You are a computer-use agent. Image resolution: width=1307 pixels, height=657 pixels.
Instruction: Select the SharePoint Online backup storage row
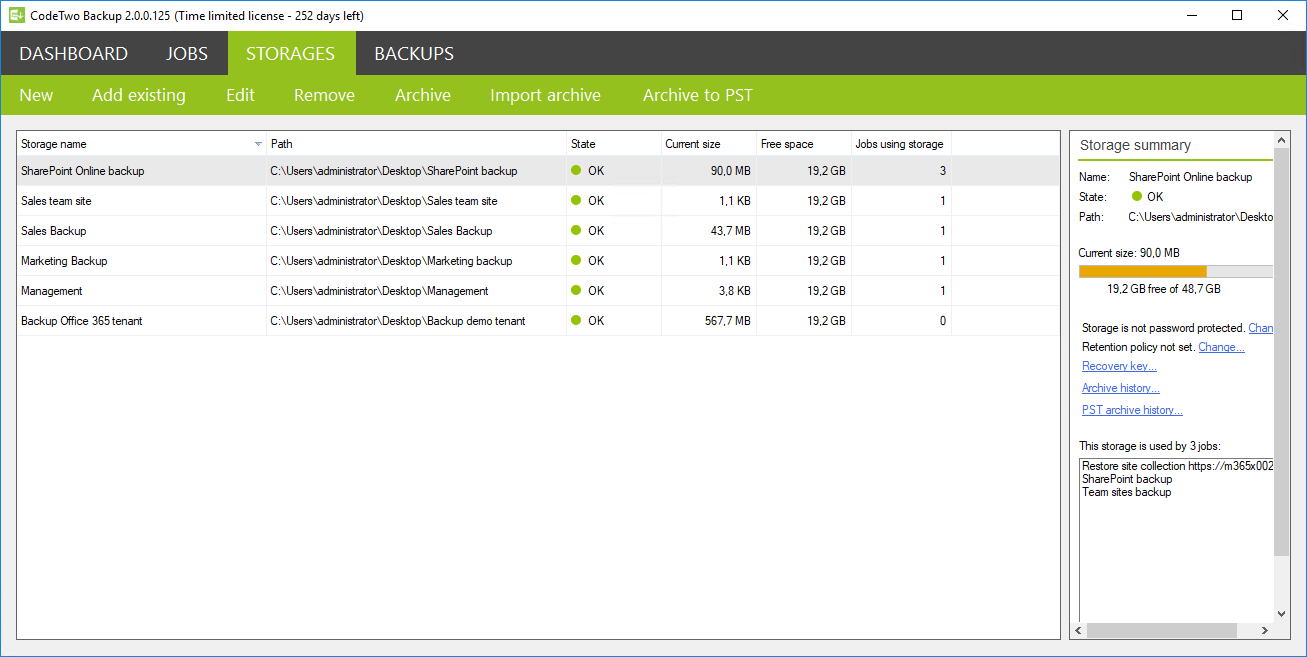click(x=538, y=171)
